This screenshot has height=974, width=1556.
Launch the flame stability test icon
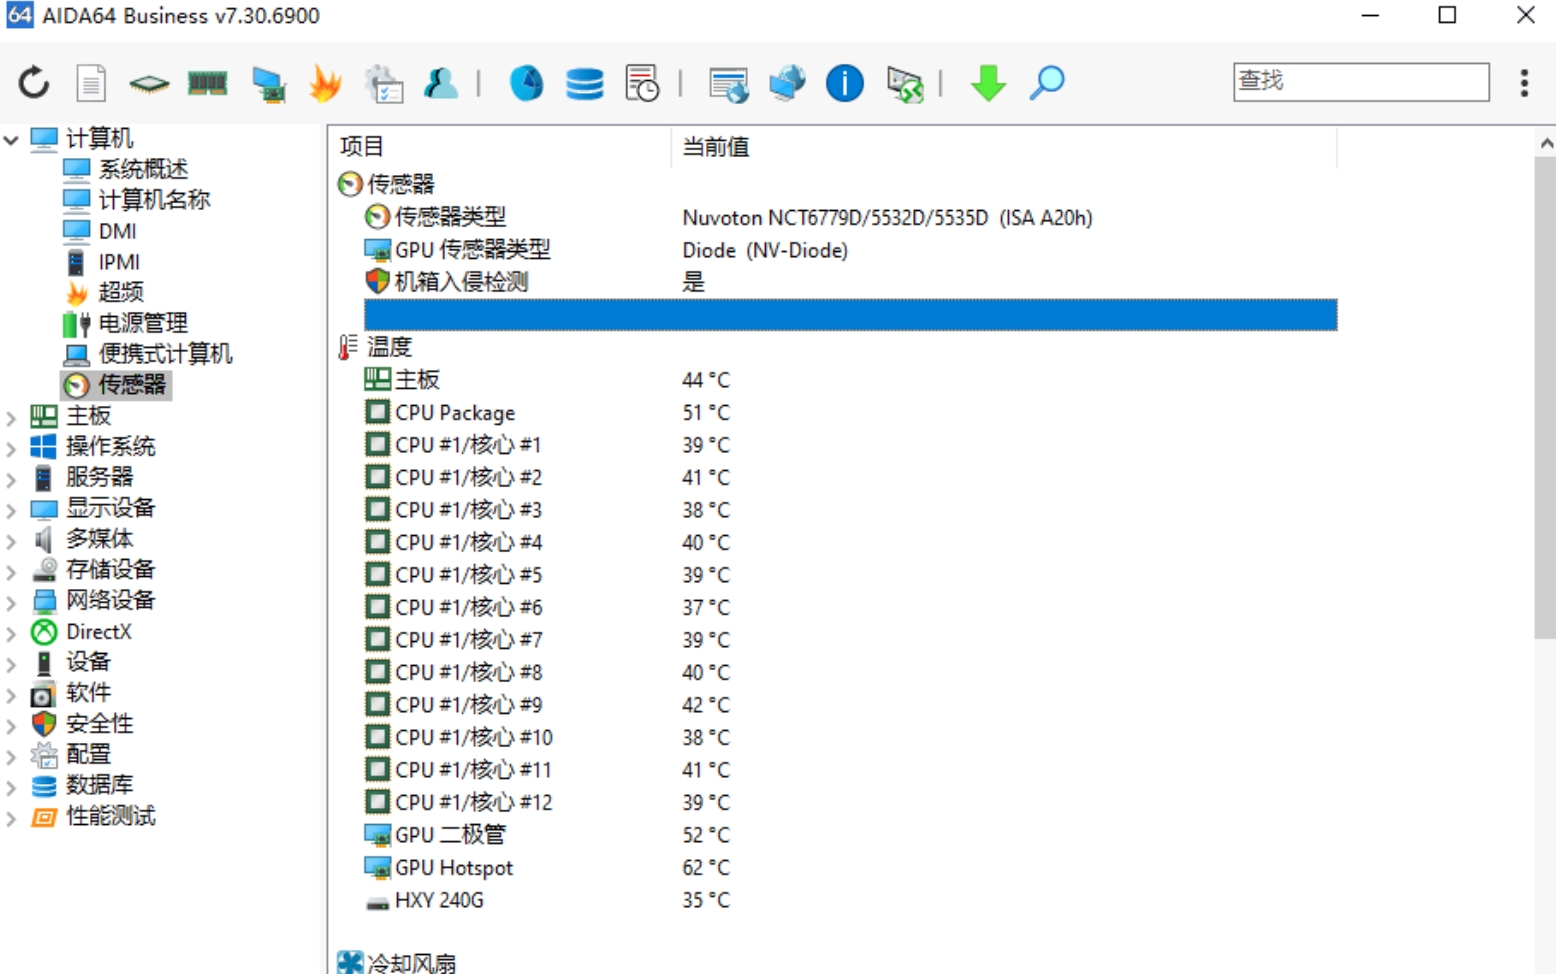pos(325,83)
